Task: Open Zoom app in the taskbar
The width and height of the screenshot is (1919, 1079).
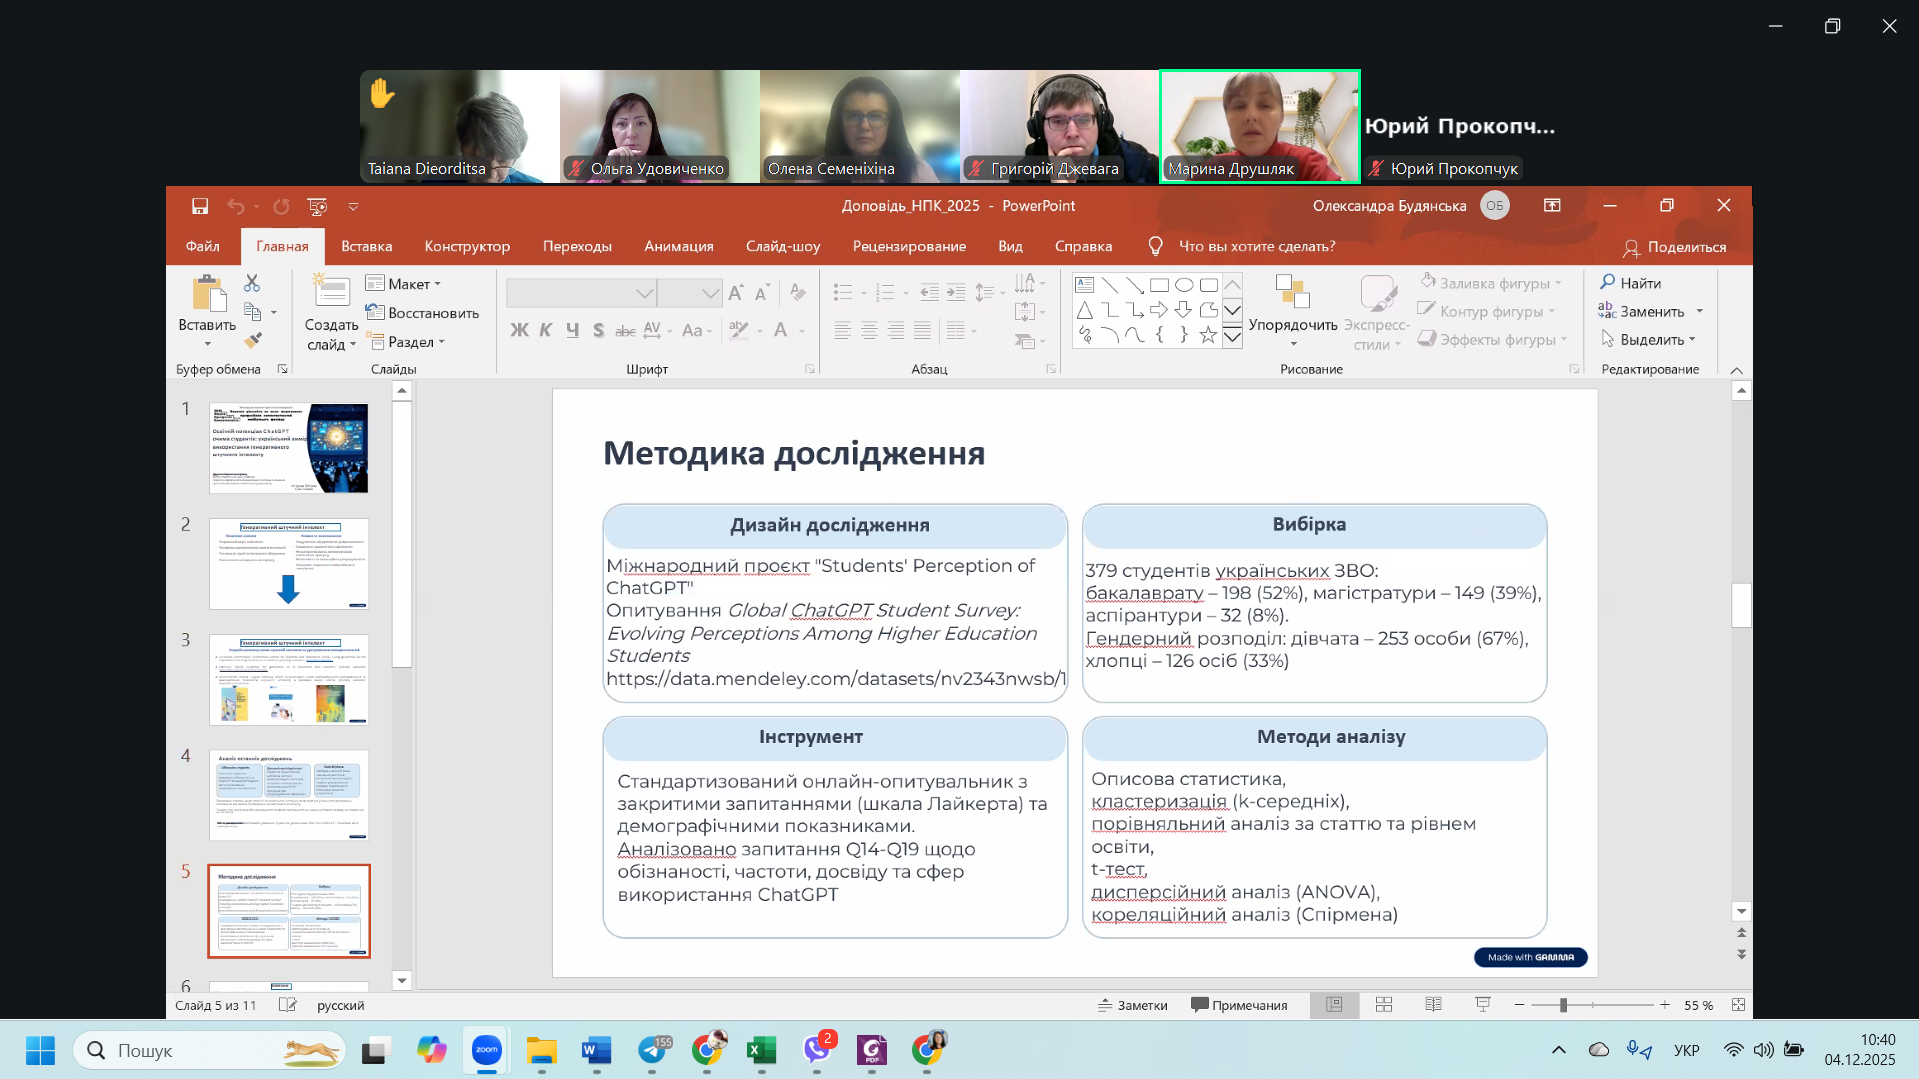Action: [486, 1050]
